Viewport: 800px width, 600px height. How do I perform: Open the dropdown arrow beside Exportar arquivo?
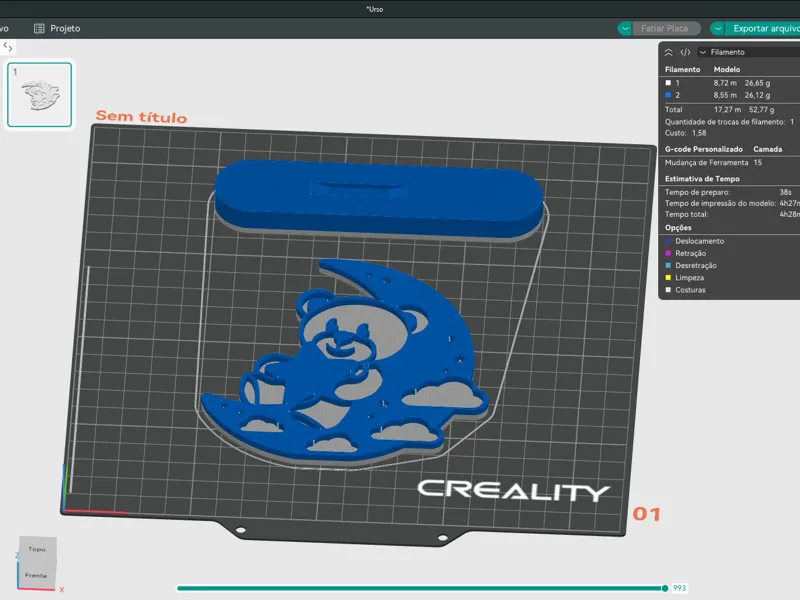[717, 29]
